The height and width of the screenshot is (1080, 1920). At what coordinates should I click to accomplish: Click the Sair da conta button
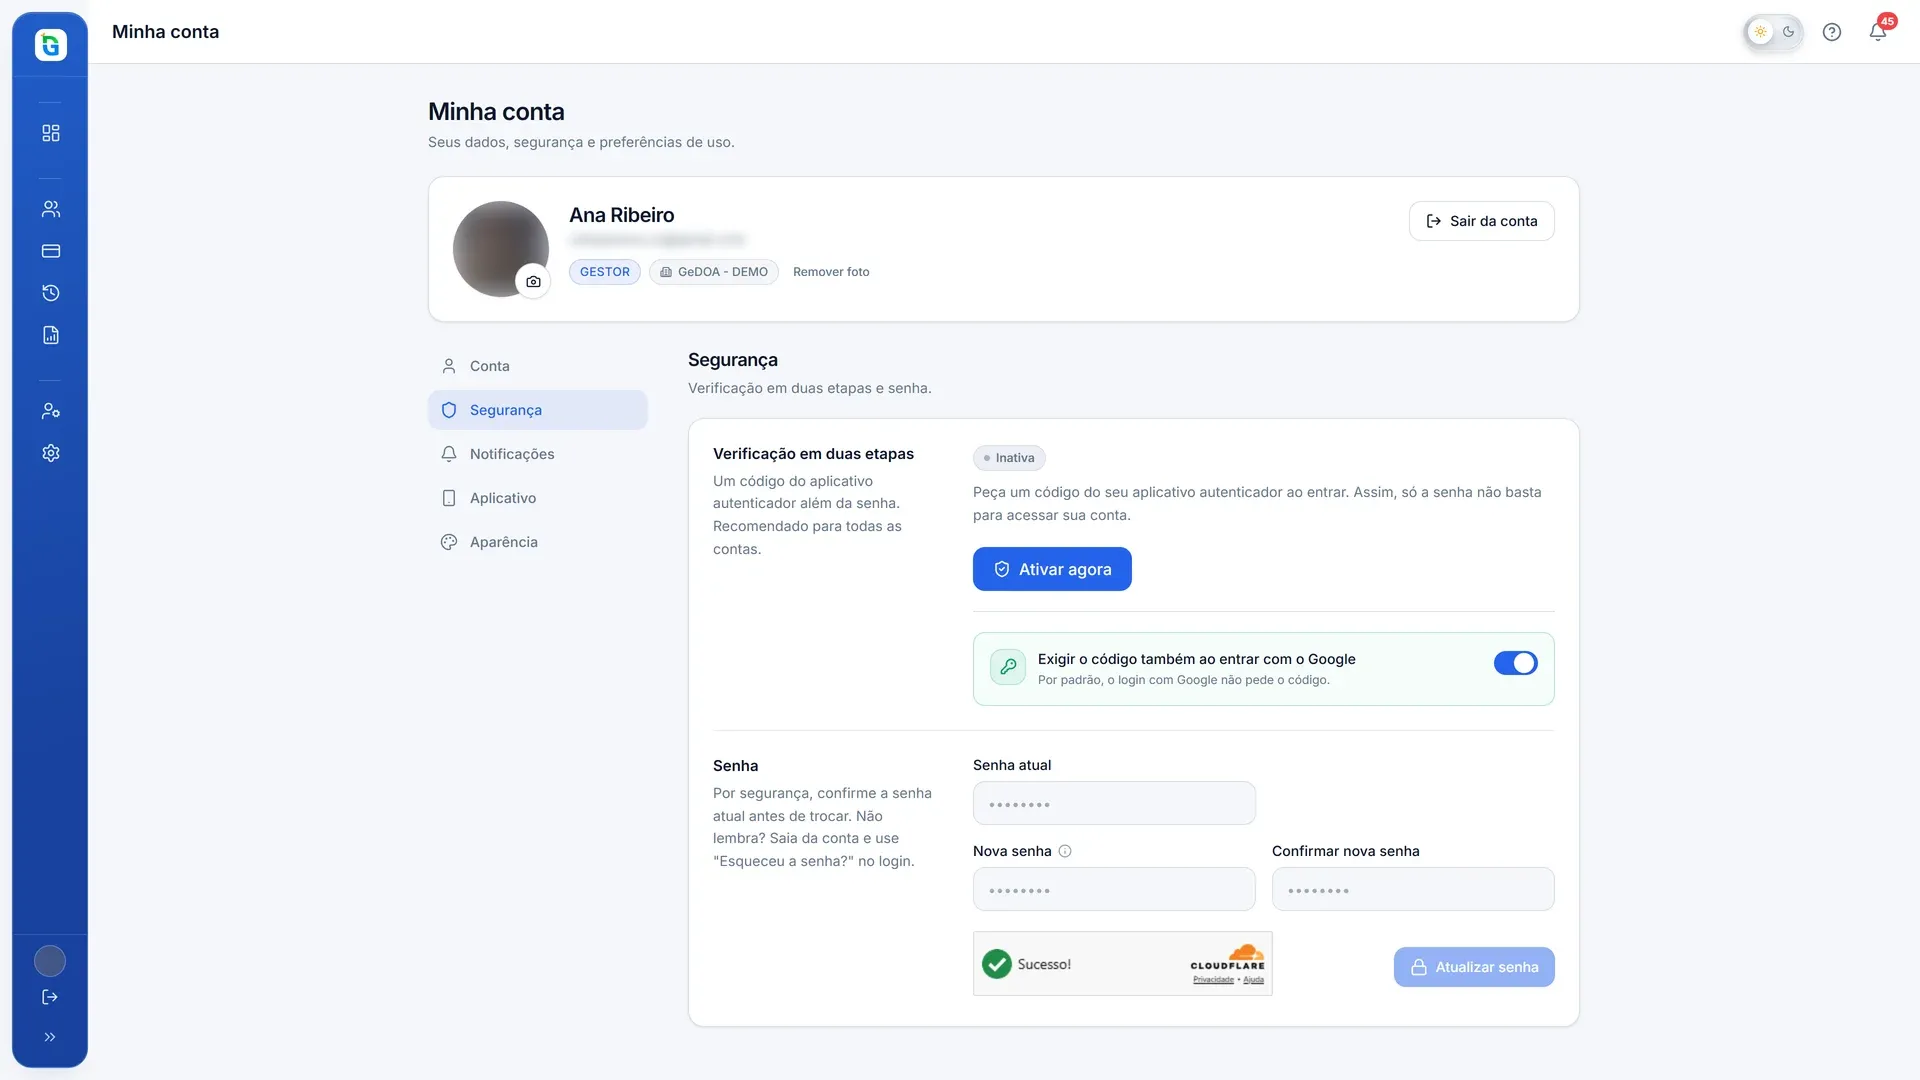(1481, 221)
